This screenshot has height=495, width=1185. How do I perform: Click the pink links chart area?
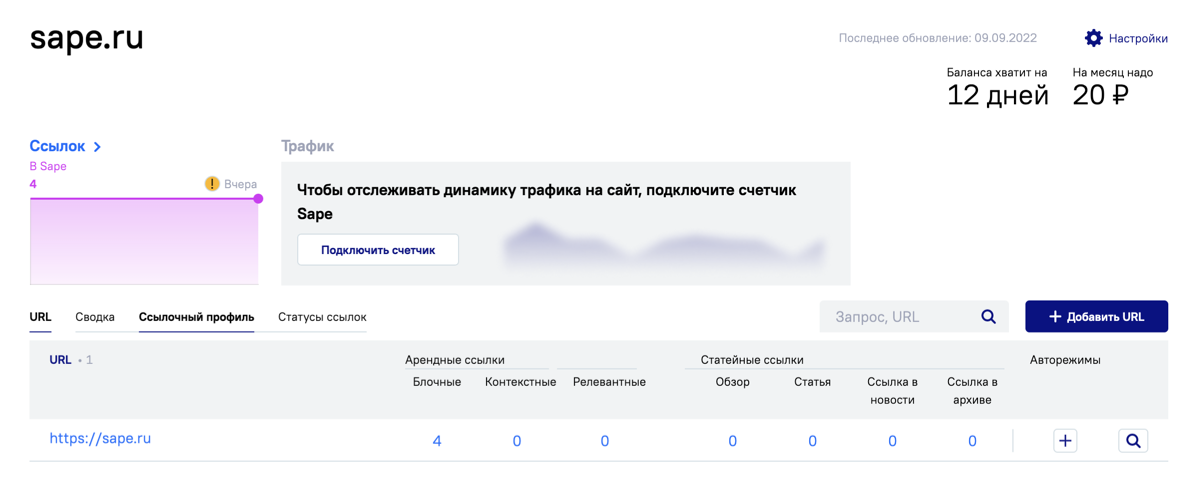144,242
